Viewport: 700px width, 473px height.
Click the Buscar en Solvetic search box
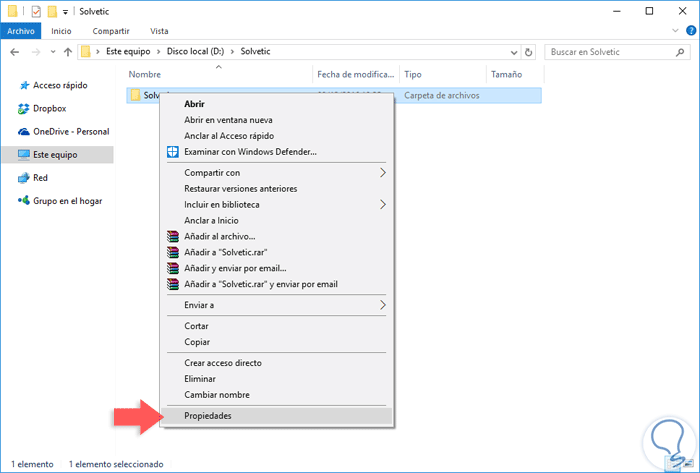[x=610, y=51]
